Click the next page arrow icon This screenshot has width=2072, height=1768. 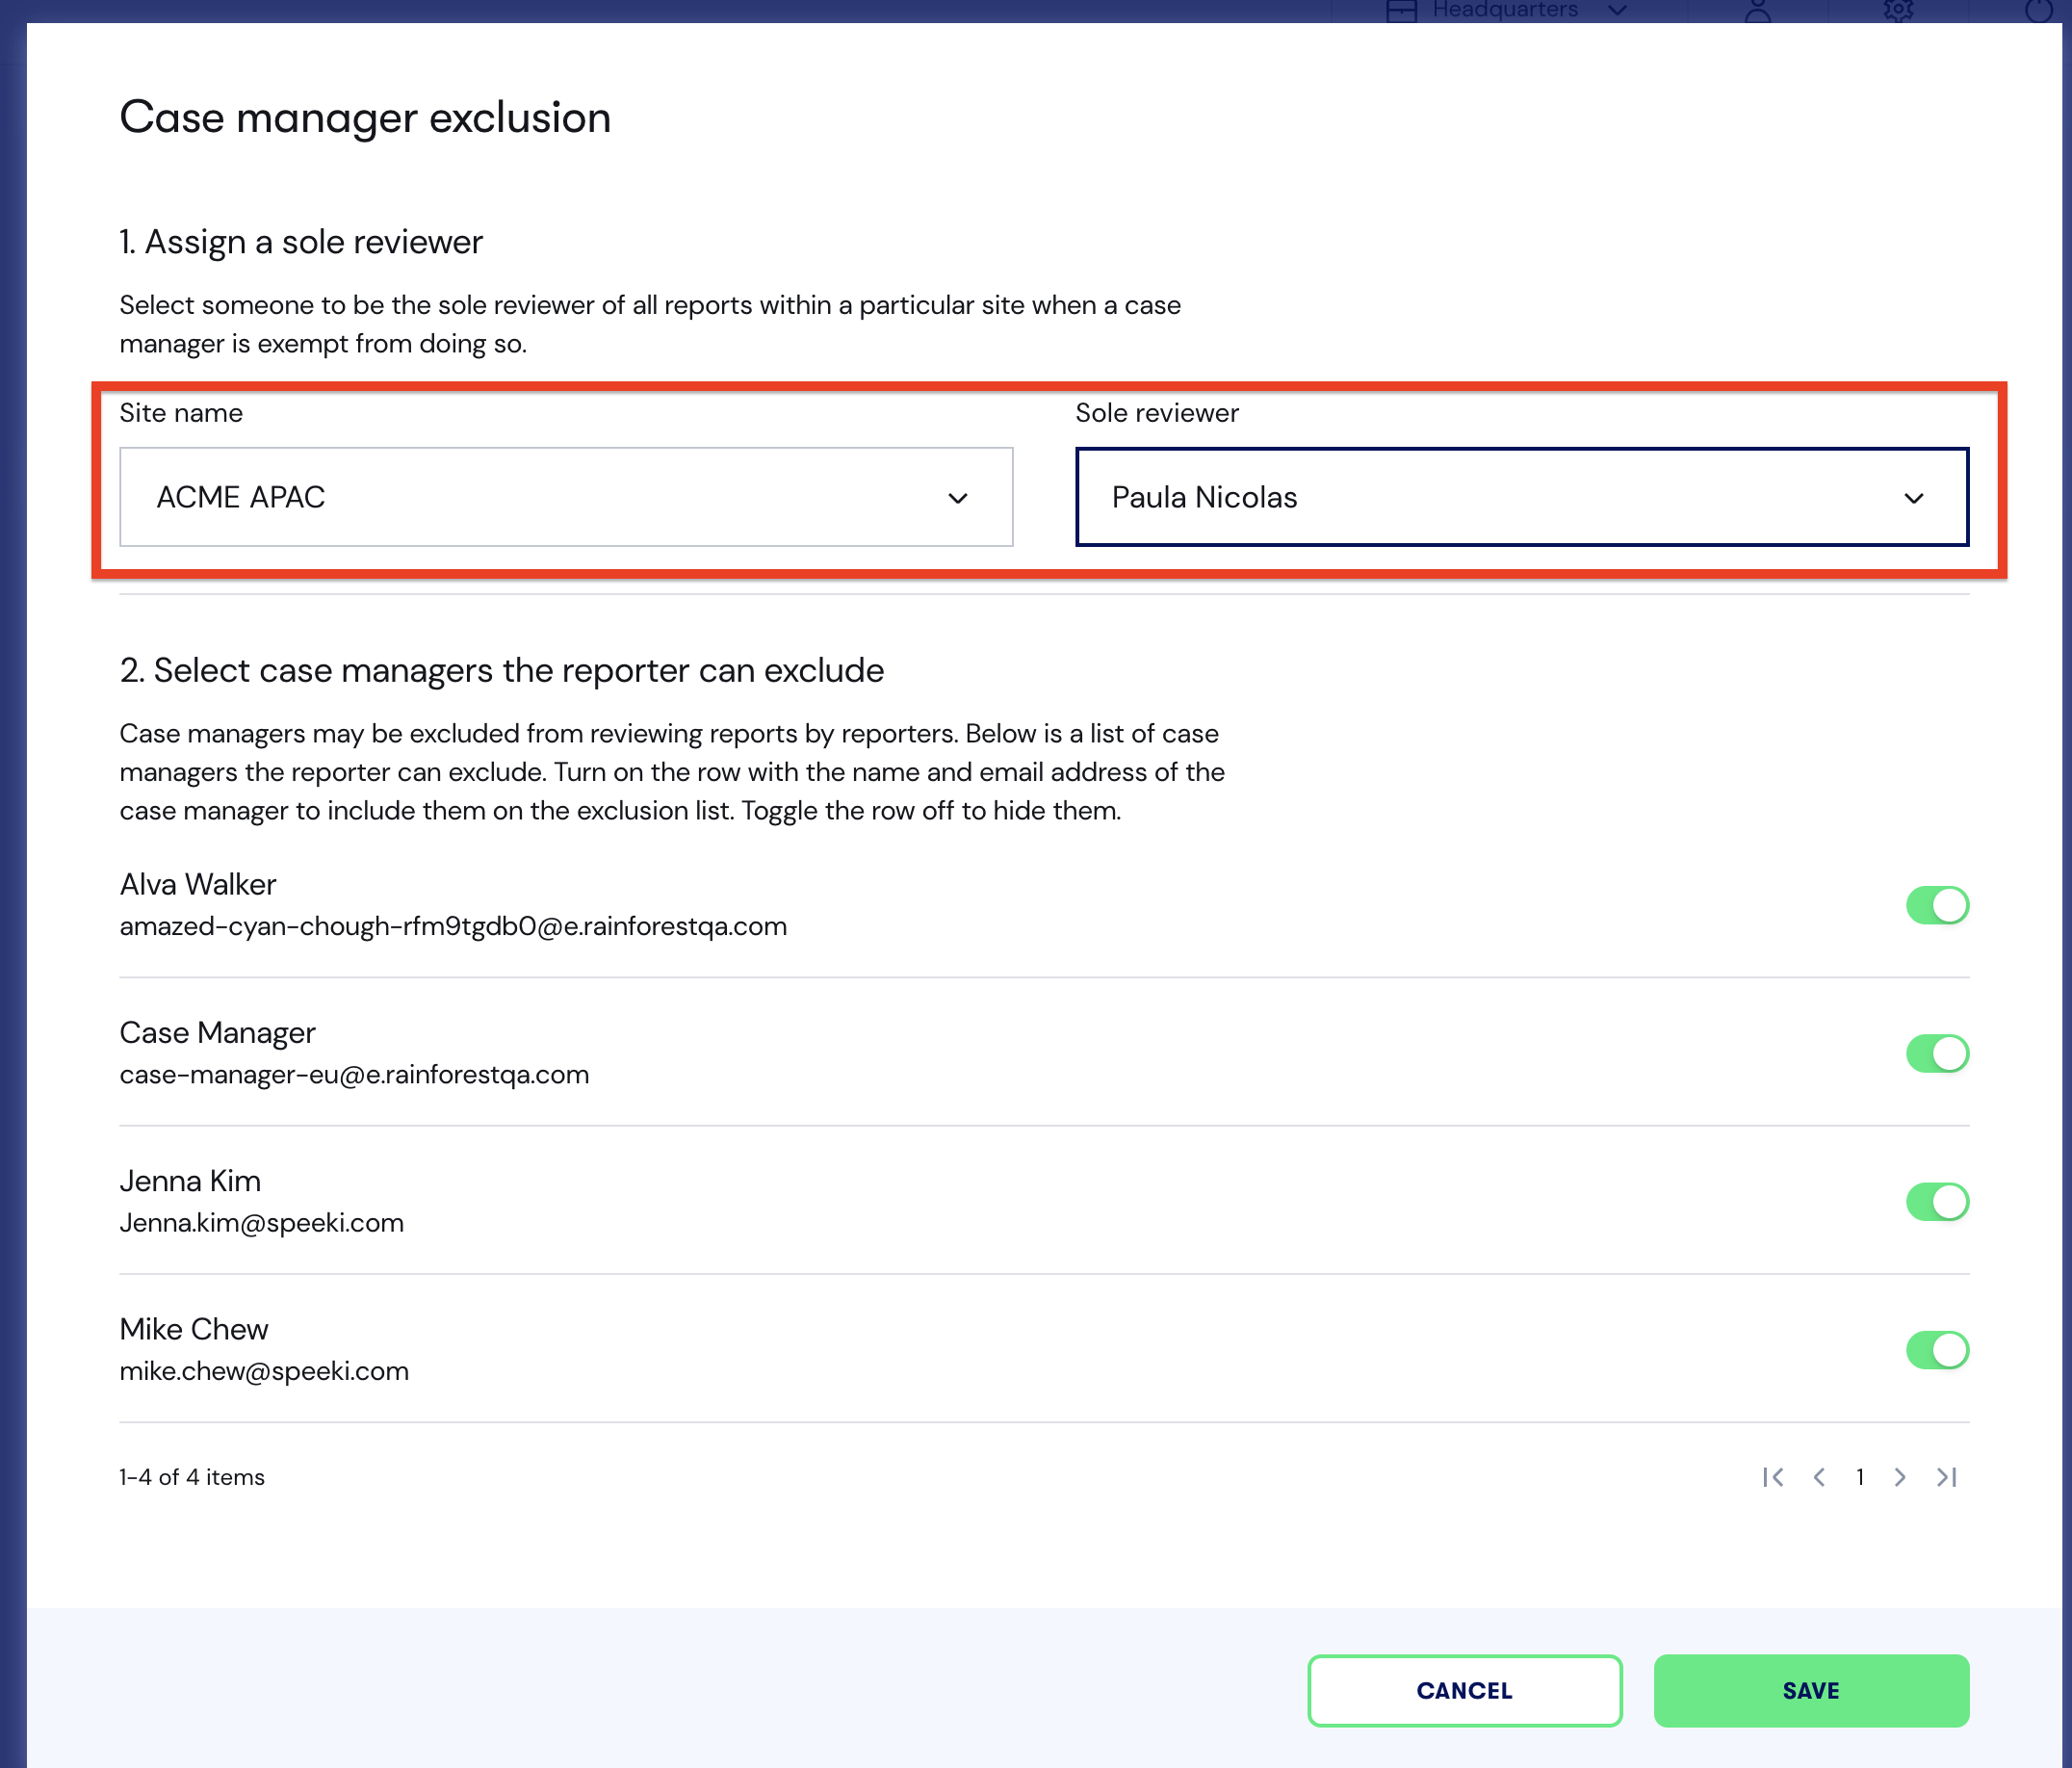[x=1902, y=1475]
